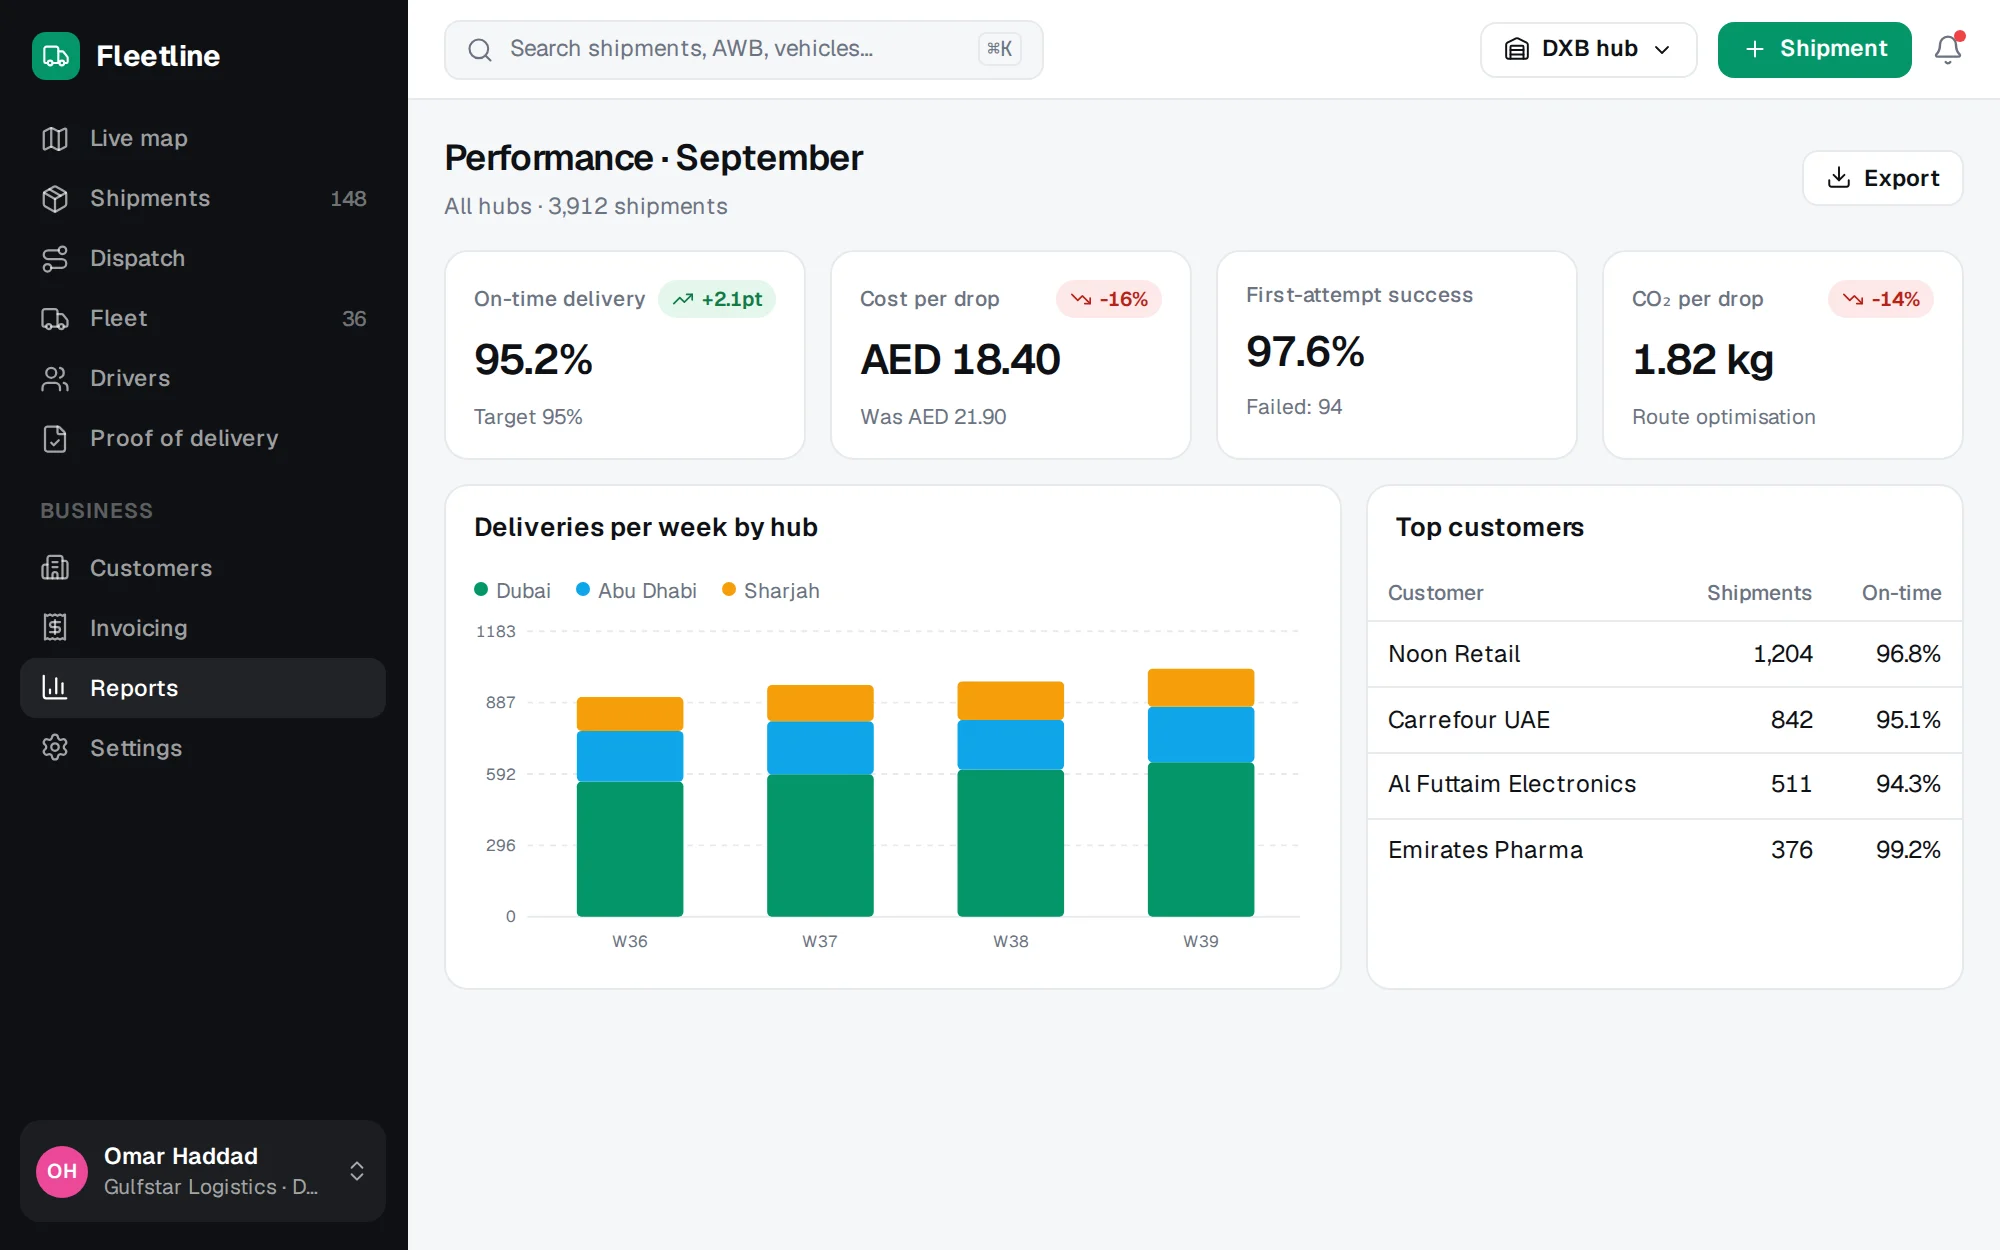Click the -16% cost per drop badge
Image resolution: width=2000 pixels, height=1250 pixels.
coord(1109,299)
